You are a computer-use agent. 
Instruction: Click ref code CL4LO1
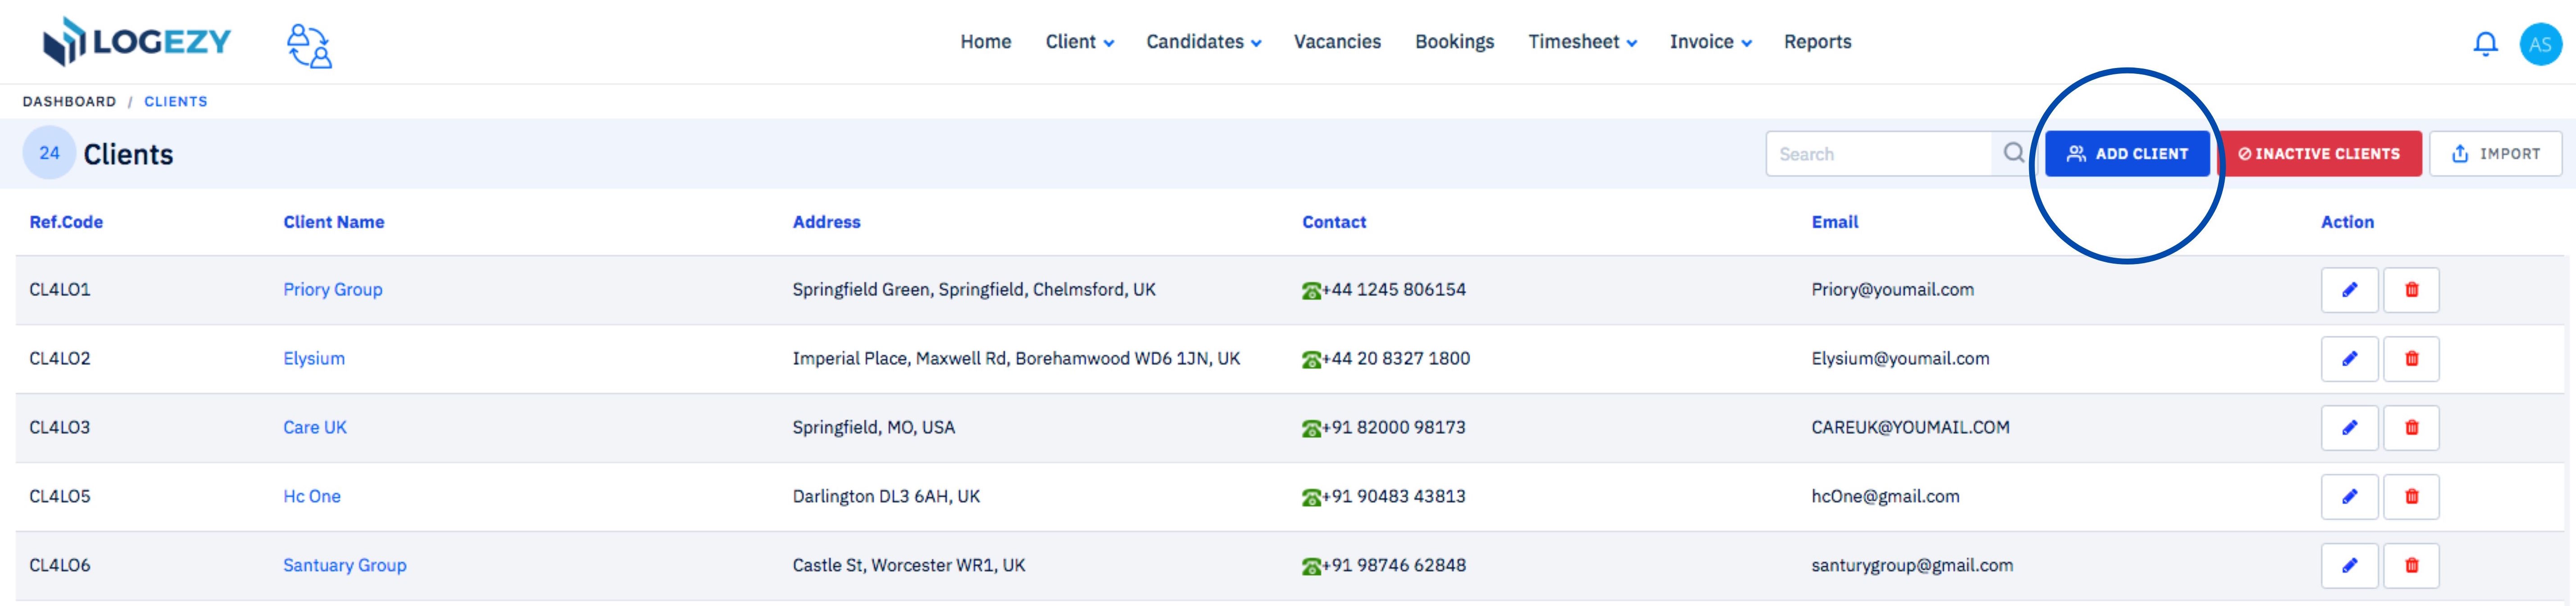[60, 290]
